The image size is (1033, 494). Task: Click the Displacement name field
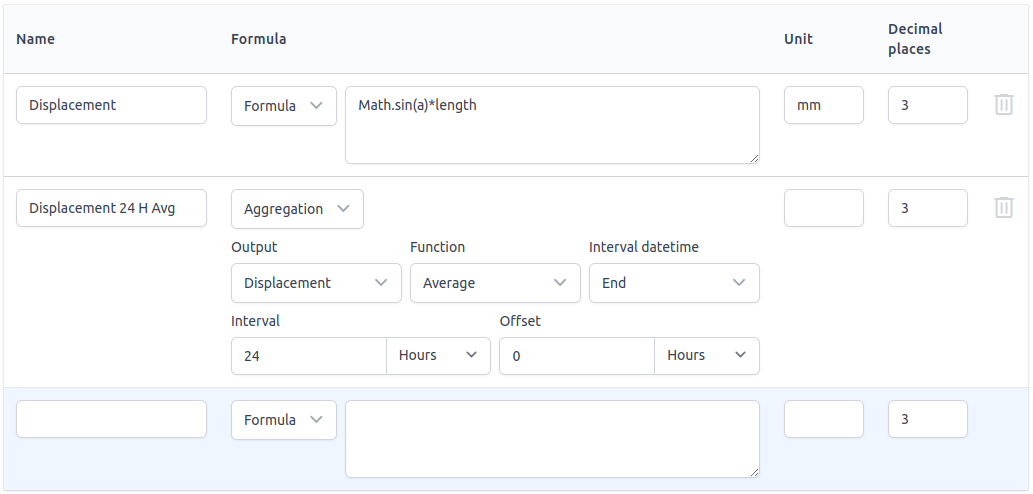click(111, 105)
